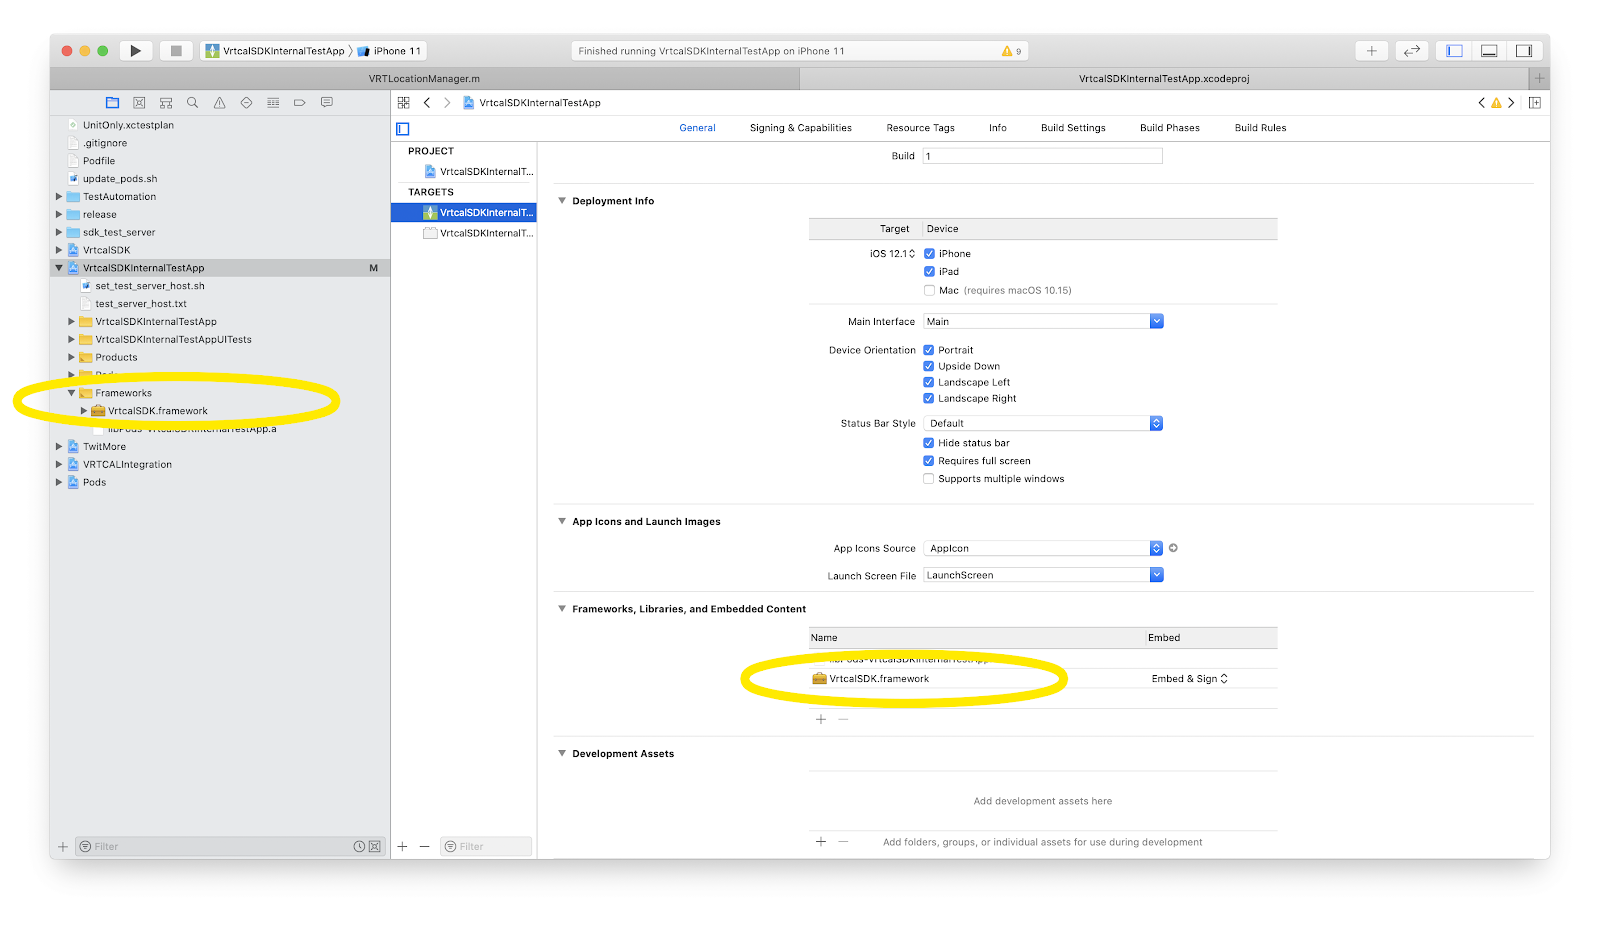Open the Library with the plus button
This screenshot has height=925, width=1600.
coord(1371,51)
